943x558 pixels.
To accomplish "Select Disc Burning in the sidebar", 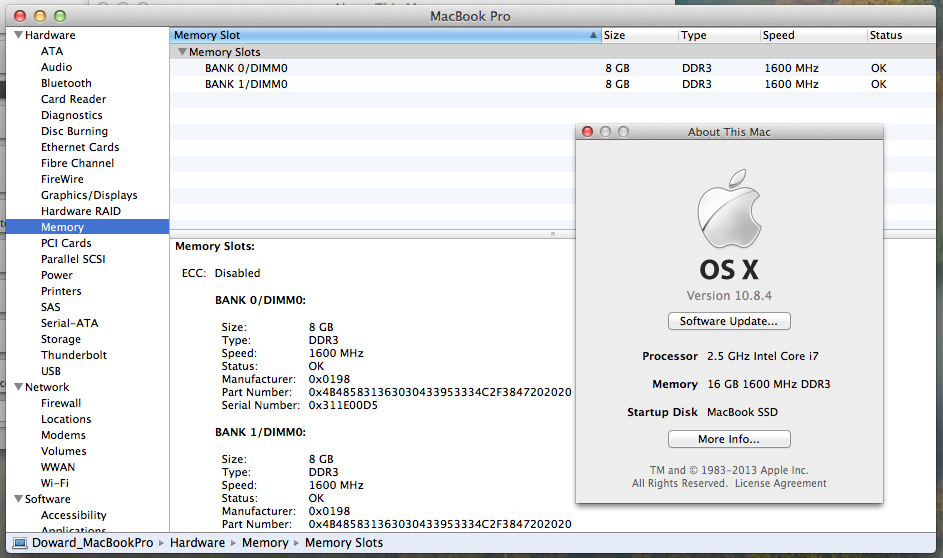I will point(75,131).
